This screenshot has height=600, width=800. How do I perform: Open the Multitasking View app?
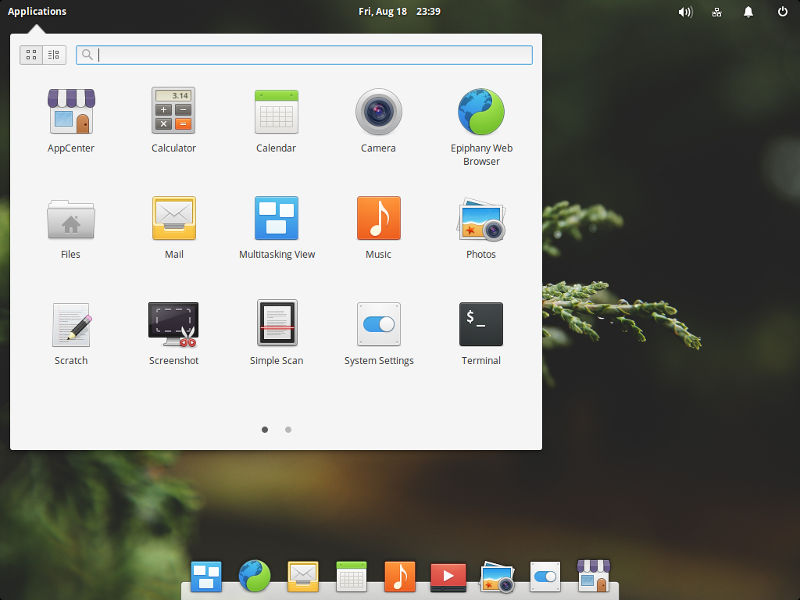point(277,228)
